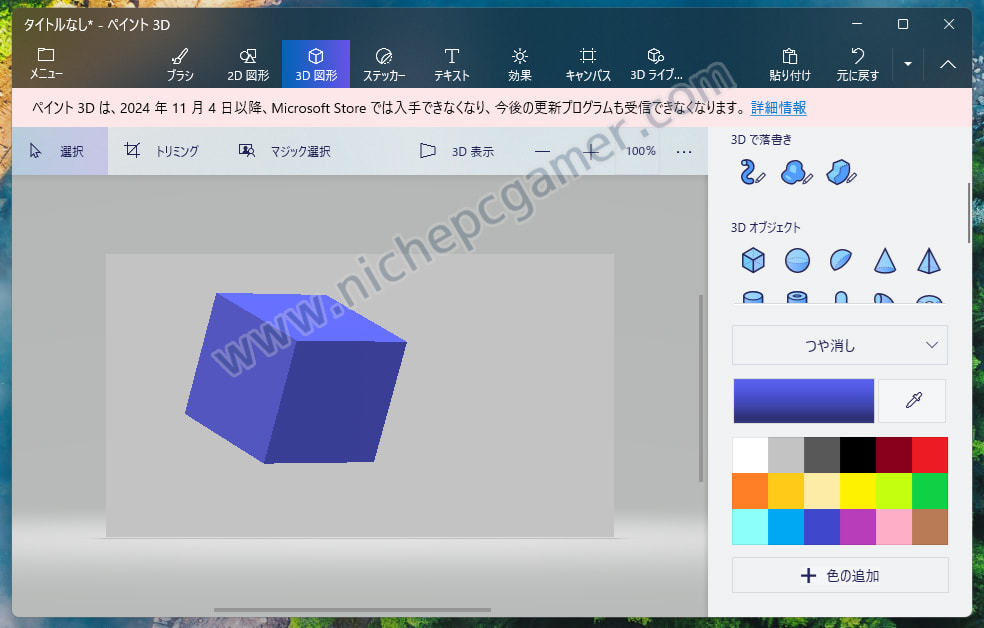Choose the トリミング crop tool
This screenshot has height=628, width=984.
click(161, 151)
